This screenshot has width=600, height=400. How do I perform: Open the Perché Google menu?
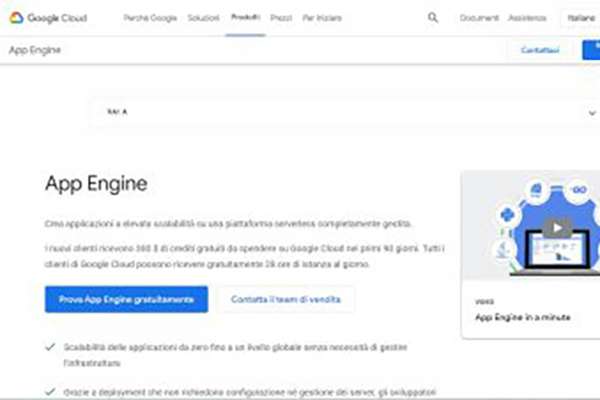pos(150,18)
